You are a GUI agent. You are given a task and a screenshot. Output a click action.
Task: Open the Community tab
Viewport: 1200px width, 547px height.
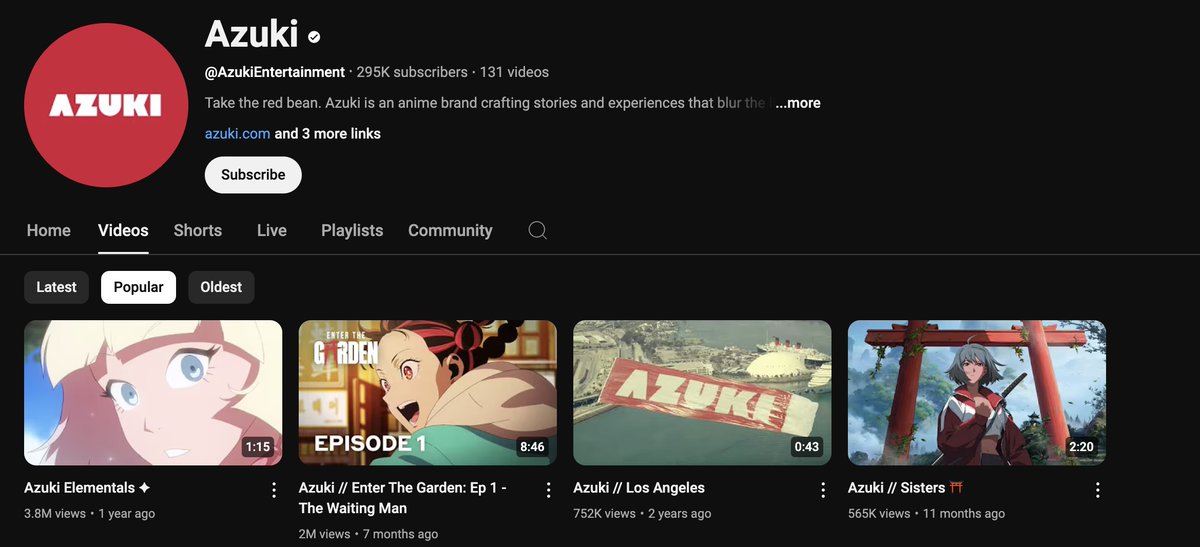click(x=450, y=230)
